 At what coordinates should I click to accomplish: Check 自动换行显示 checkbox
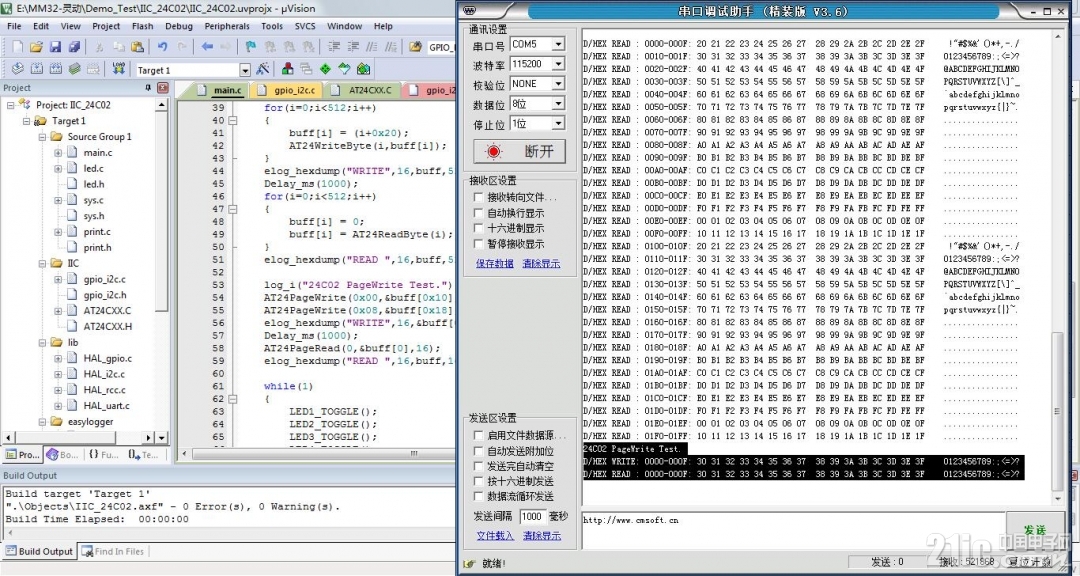[x=478, y=213]
